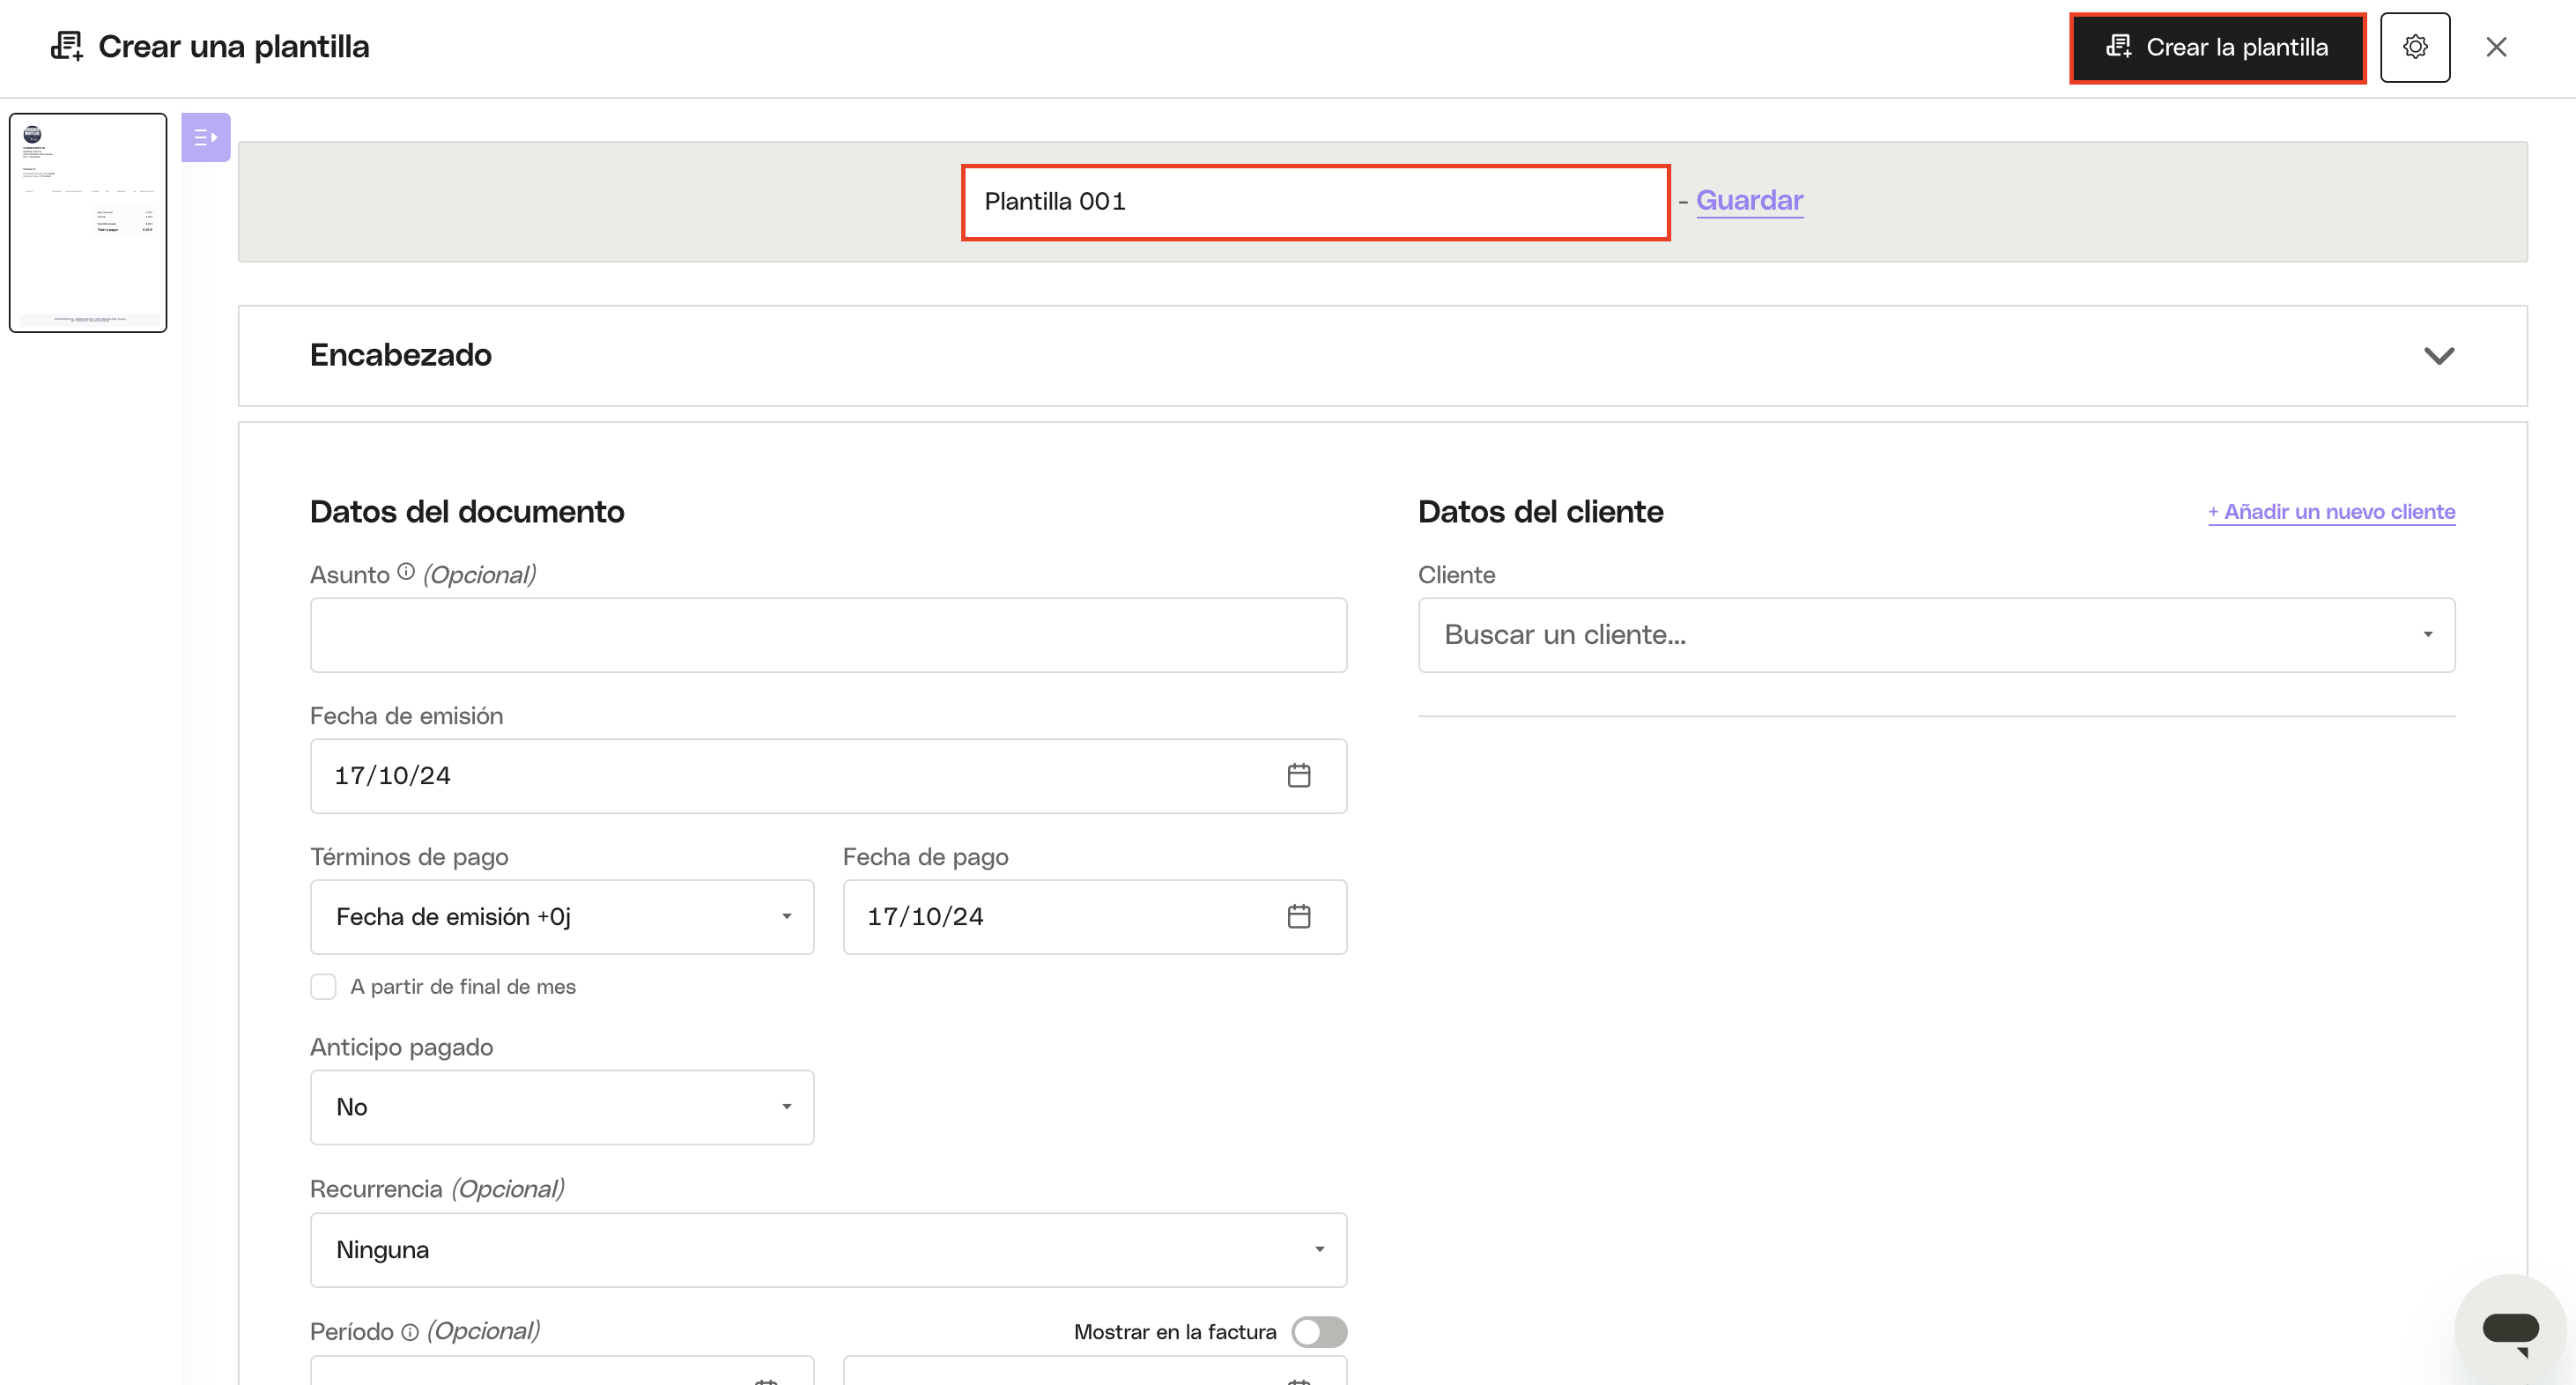Open calendar picker for Fecha de pago
2576x1385 pixels.
(1298, 916)
